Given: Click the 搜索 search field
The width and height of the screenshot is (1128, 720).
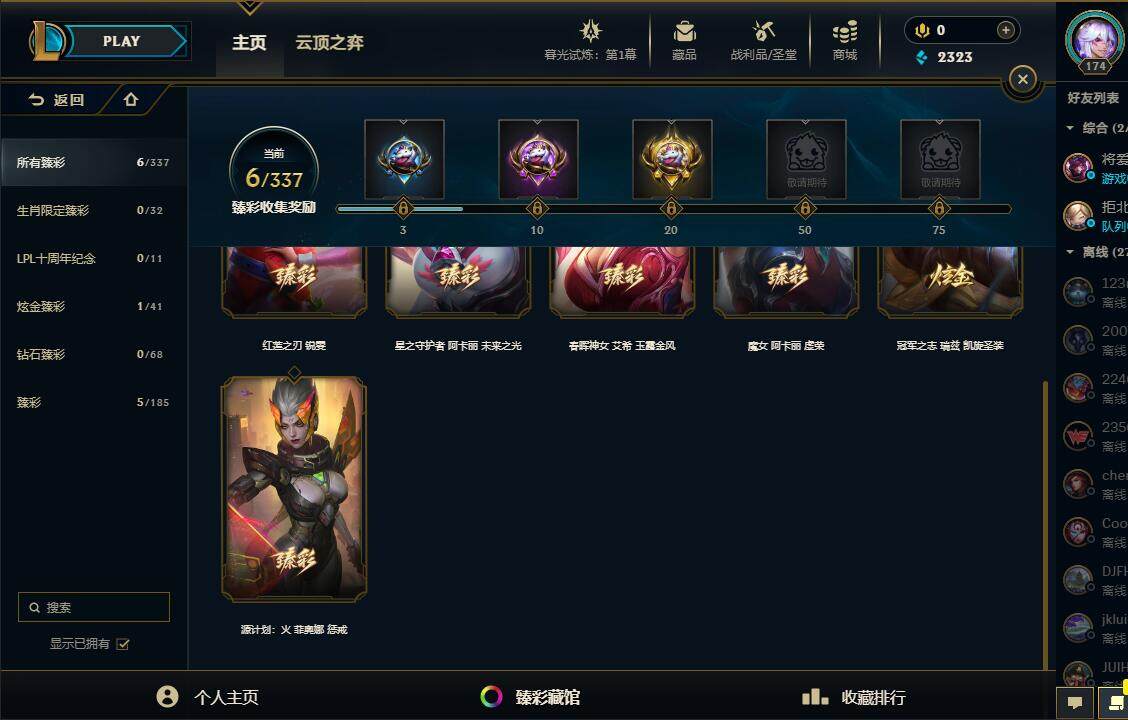Looking at the screenshot, I should [x=94, y=607].
